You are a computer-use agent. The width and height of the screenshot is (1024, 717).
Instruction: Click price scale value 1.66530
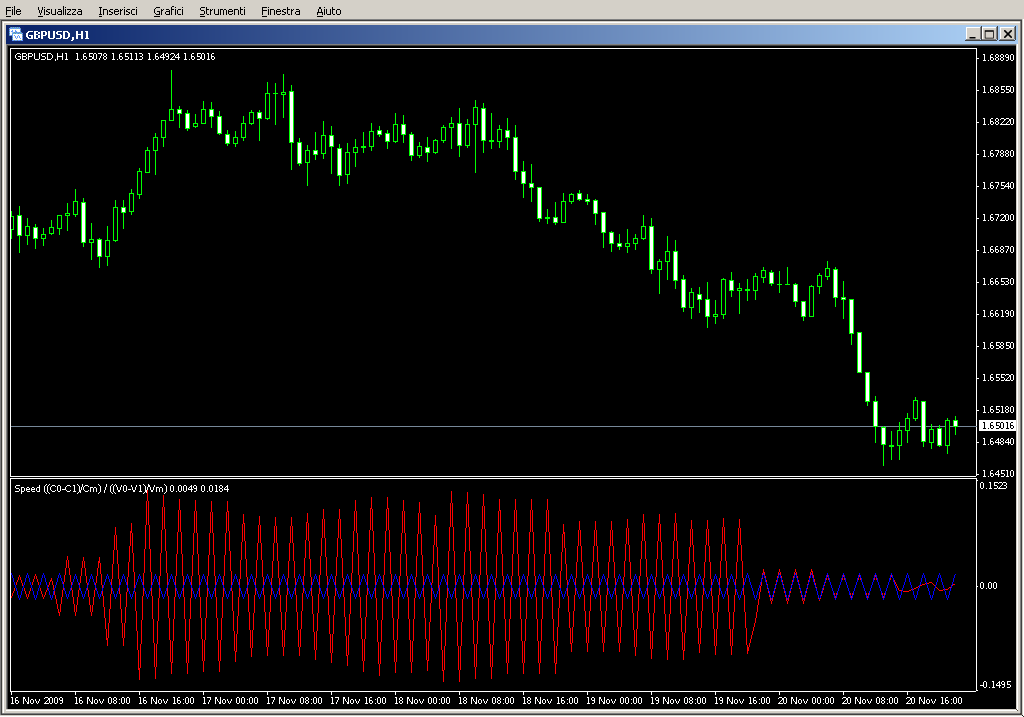pos(998,281)
